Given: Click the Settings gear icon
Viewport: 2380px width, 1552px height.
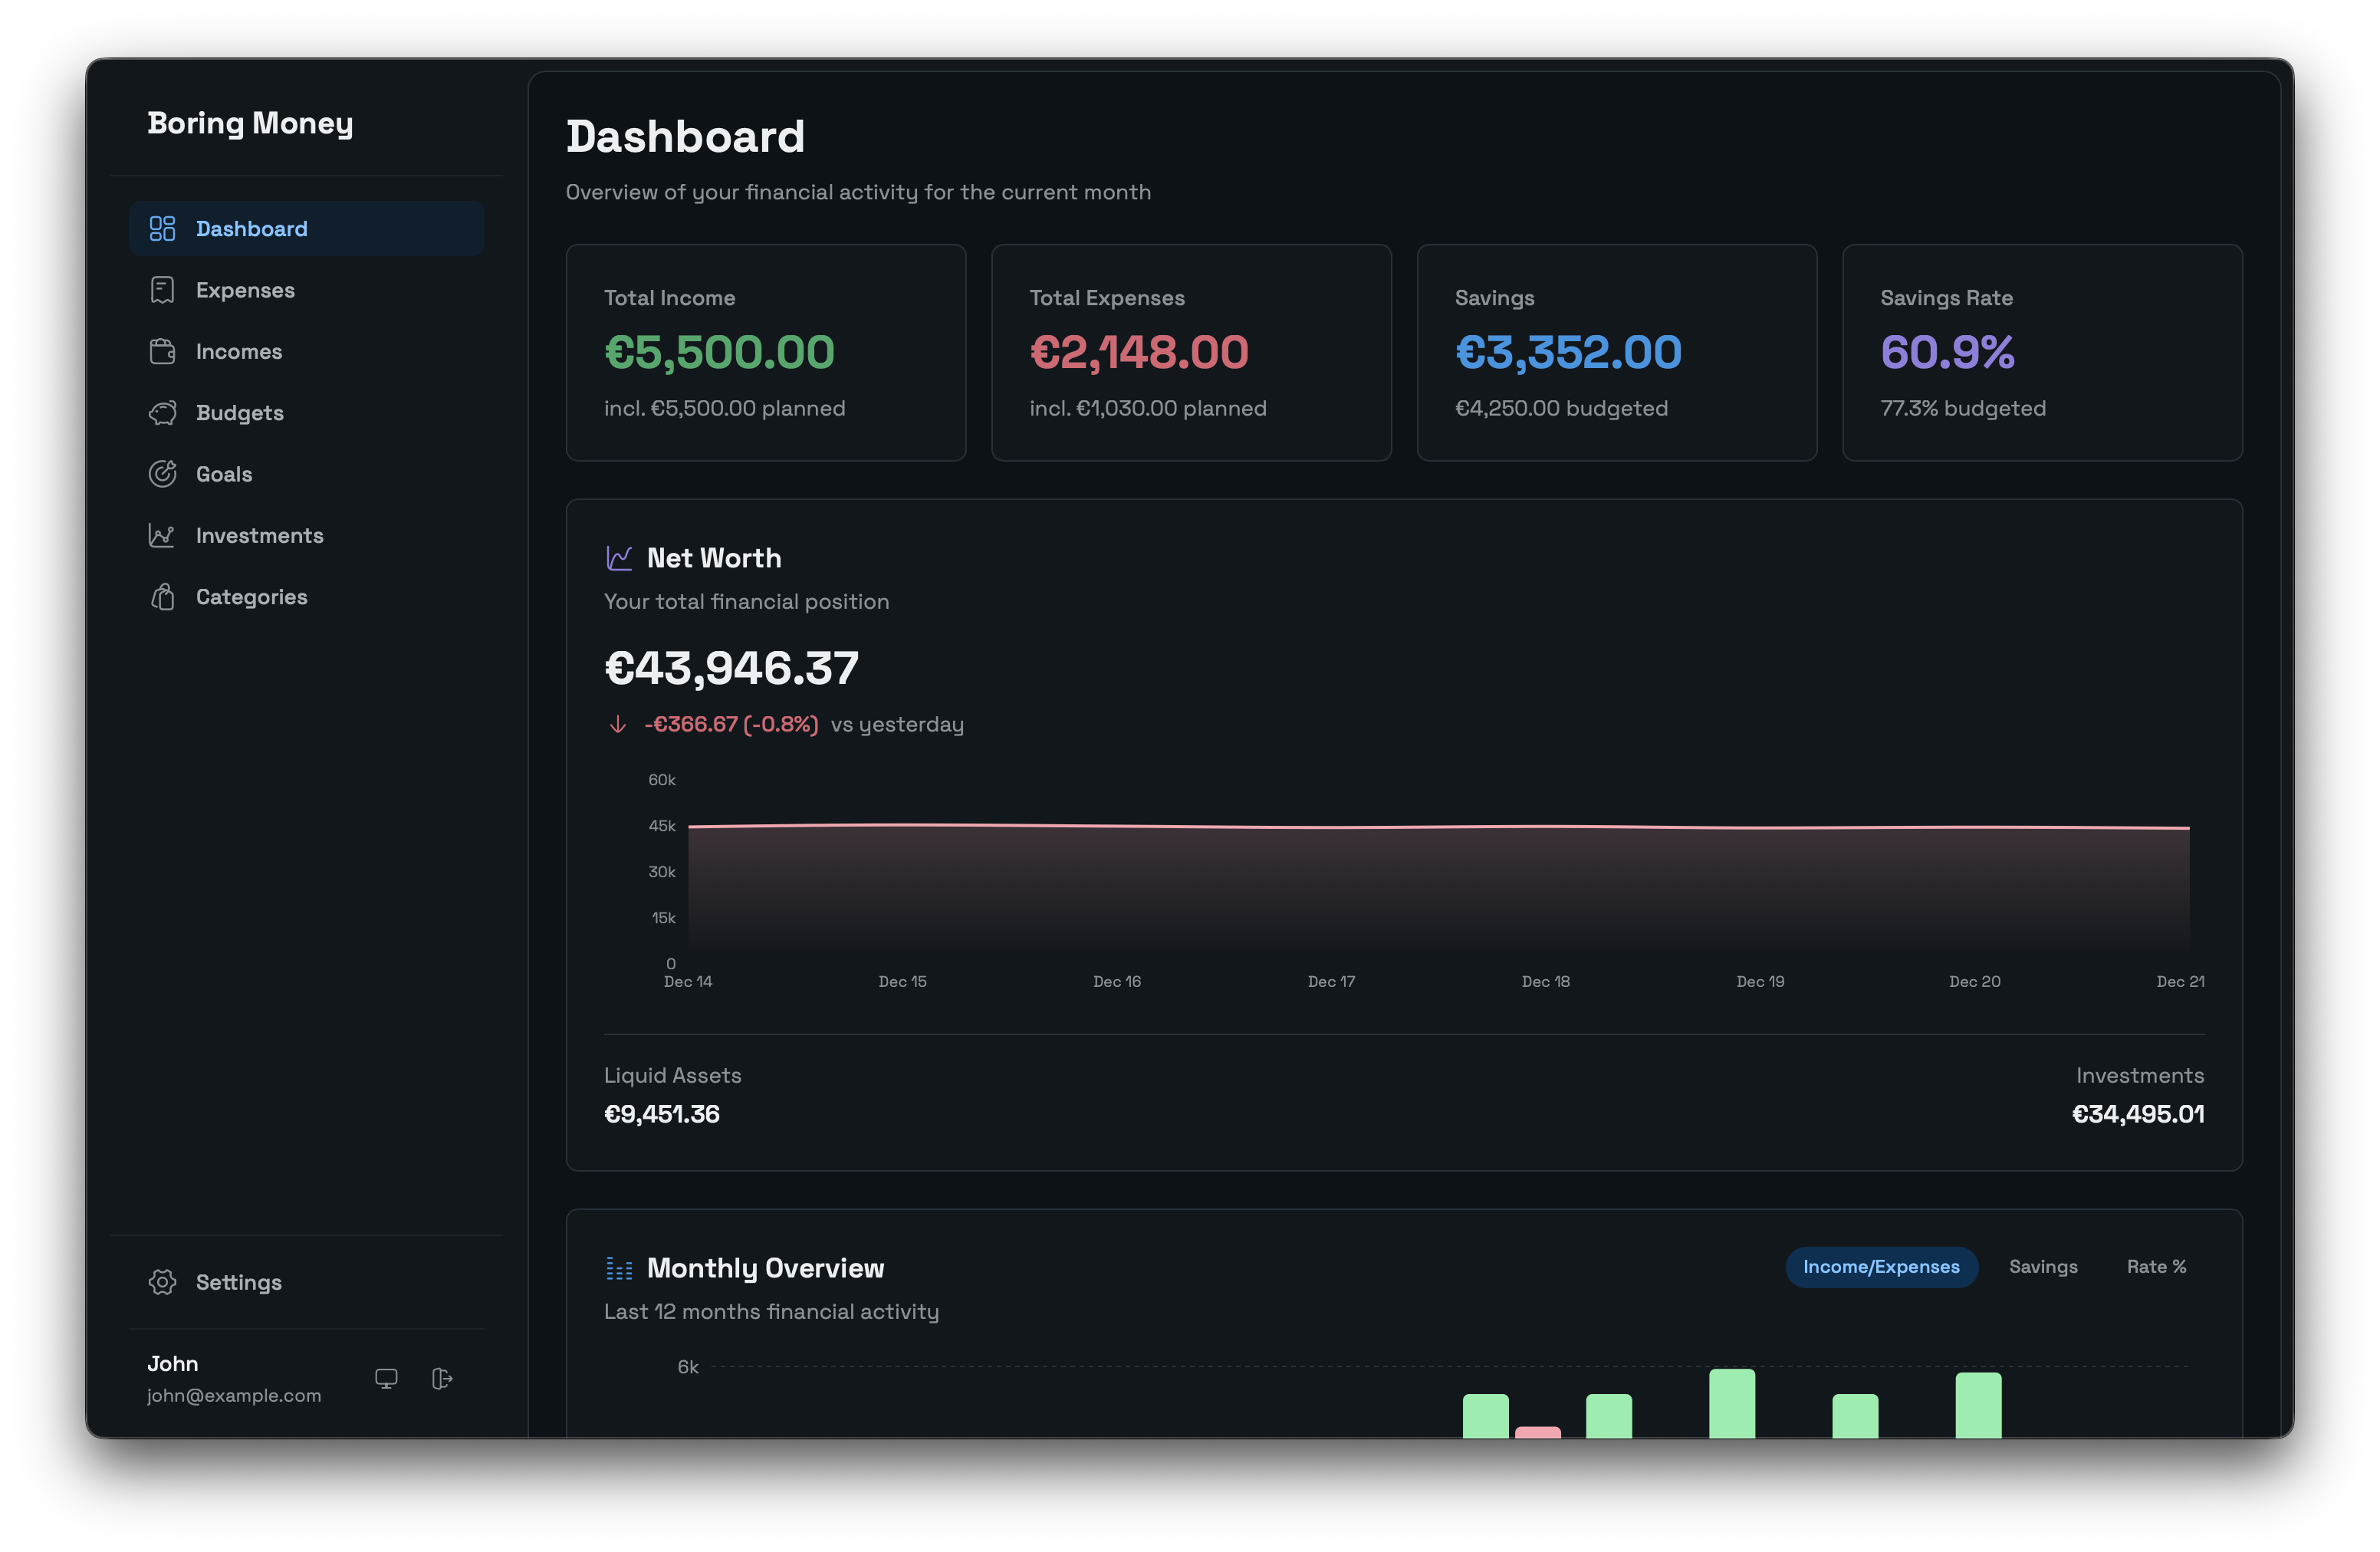Looking at the screenshot, I should [162, 1282].
